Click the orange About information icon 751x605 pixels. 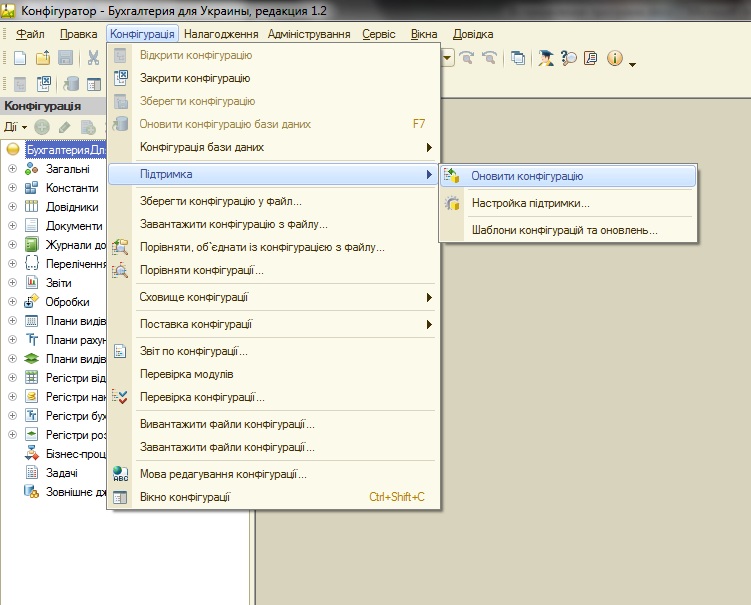pos(614,58)
